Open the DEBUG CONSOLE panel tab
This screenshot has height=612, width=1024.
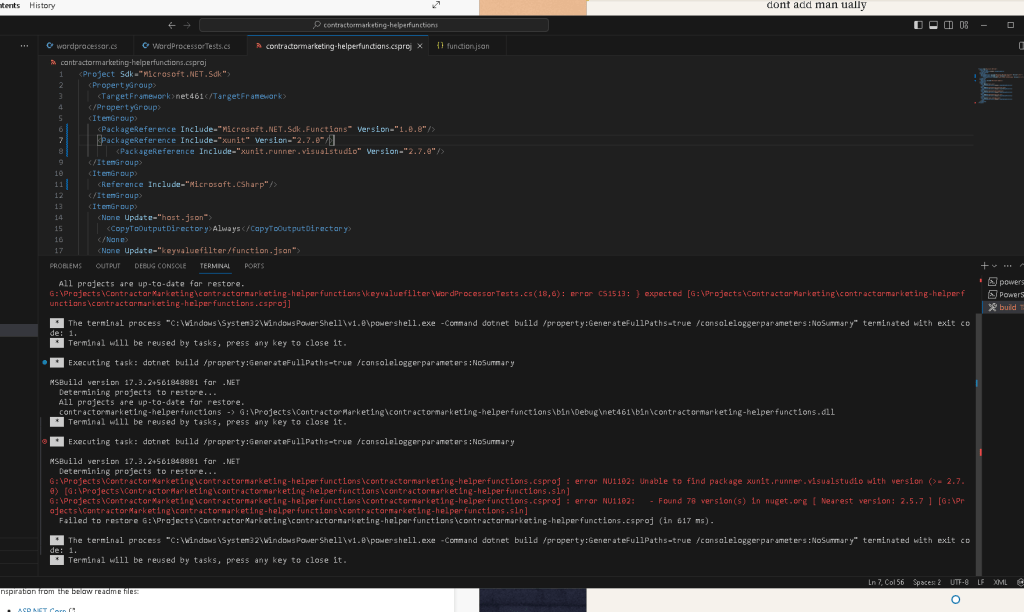160,266
